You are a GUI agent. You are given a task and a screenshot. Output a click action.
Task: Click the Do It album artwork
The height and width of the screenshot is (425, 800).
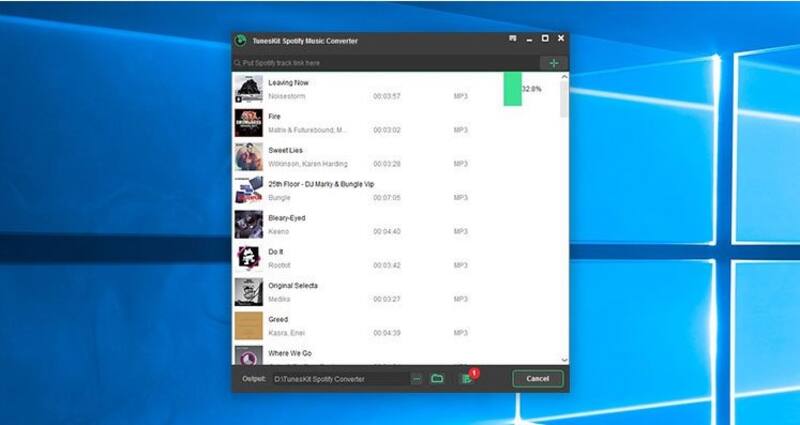click(248, 258)
